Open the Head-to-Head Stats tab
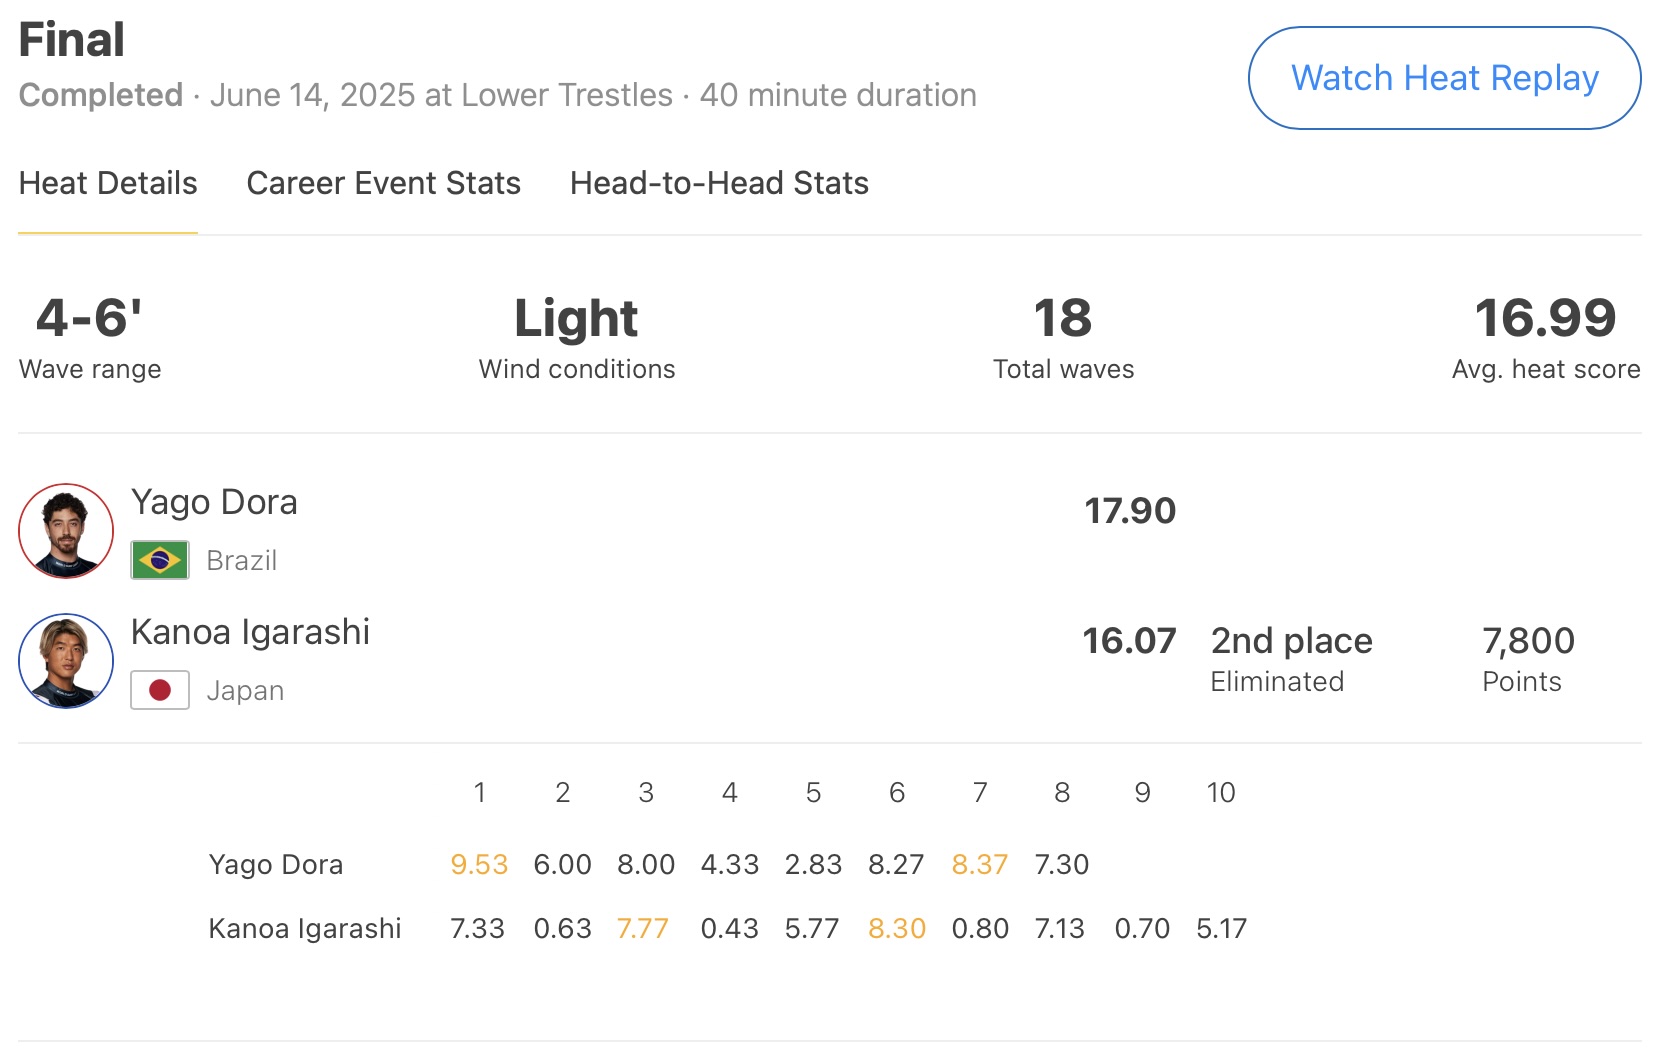1660x1052 pixels. pos(719,183)
